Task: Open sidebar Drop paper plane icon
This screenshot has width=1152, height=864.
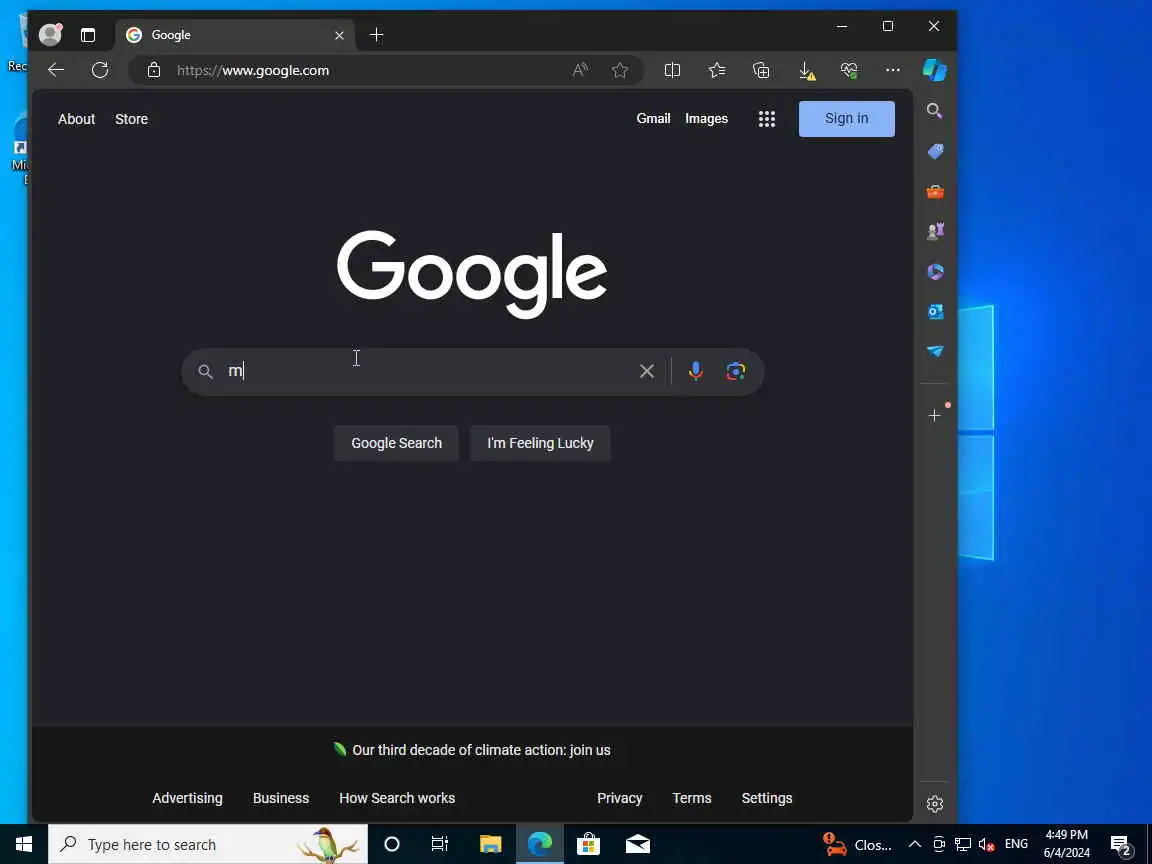Action: click(x=935, y=351)
